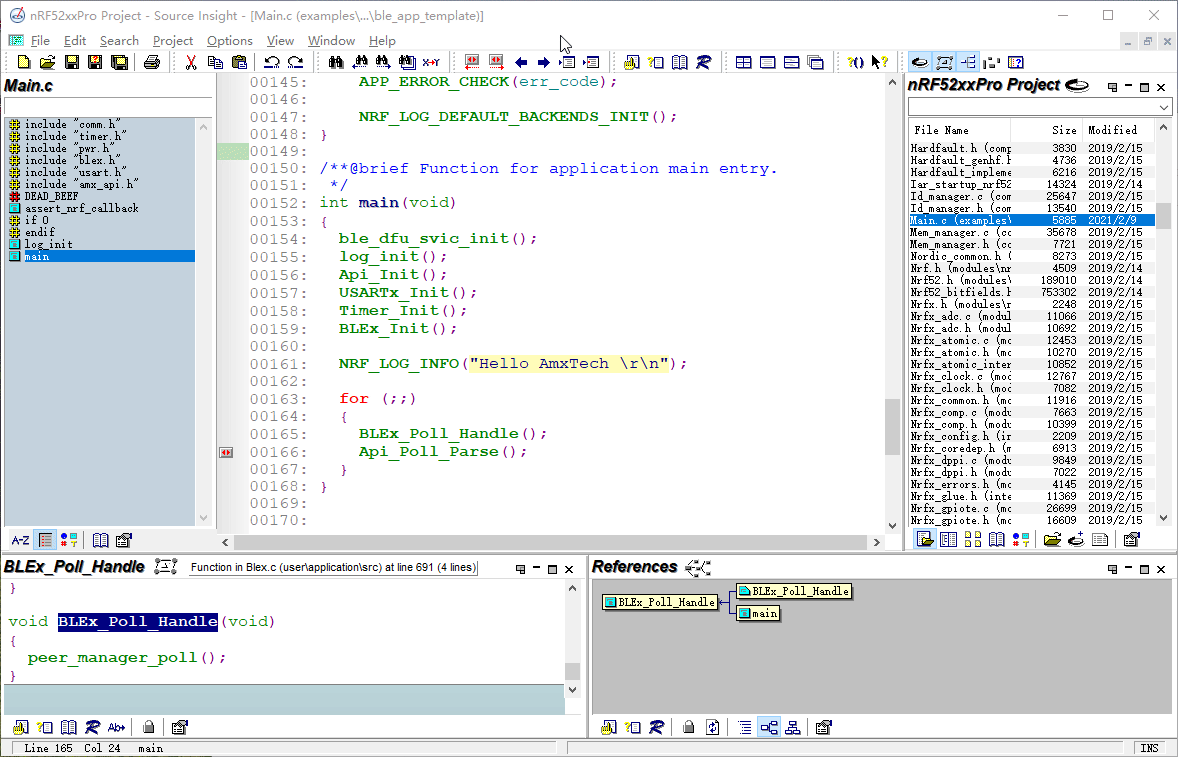Image resolution: width=1178 pixels, height=757 pixels.
Task: Toggle the Context Window toolbar button
Action: click(944, 62)
